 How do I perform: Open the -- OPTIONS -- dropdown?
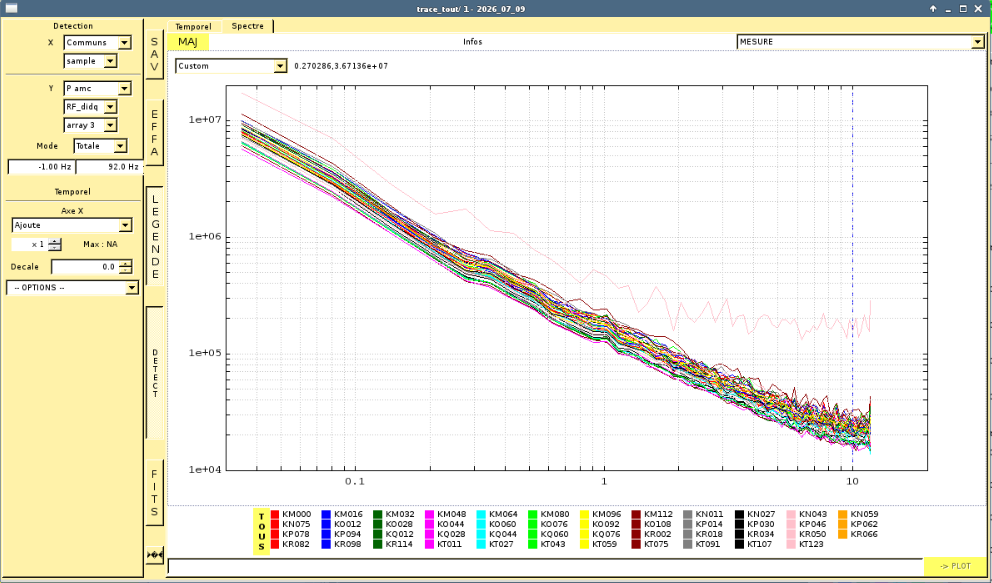click(x=72, y=288)
